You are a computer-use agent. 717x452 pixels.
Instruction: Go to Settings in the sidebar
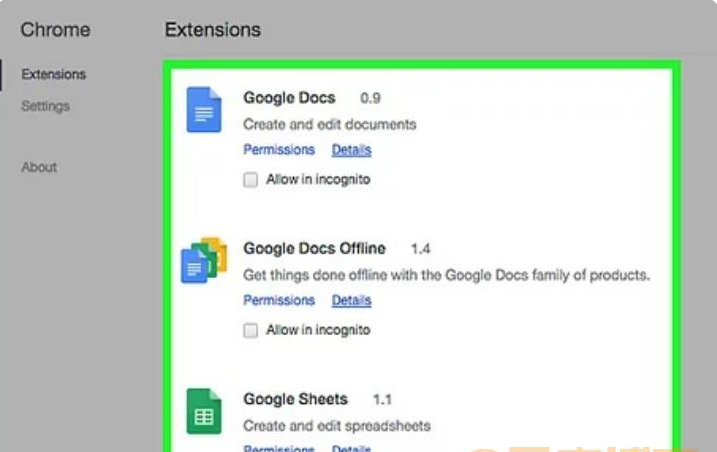(45, 106)
